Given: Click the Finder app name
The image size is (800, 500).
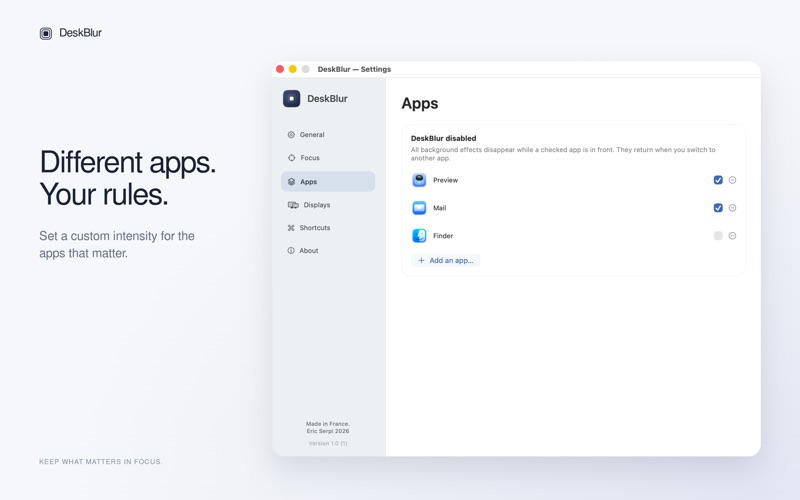Looking at the screenshot, I should click(443, 236).
